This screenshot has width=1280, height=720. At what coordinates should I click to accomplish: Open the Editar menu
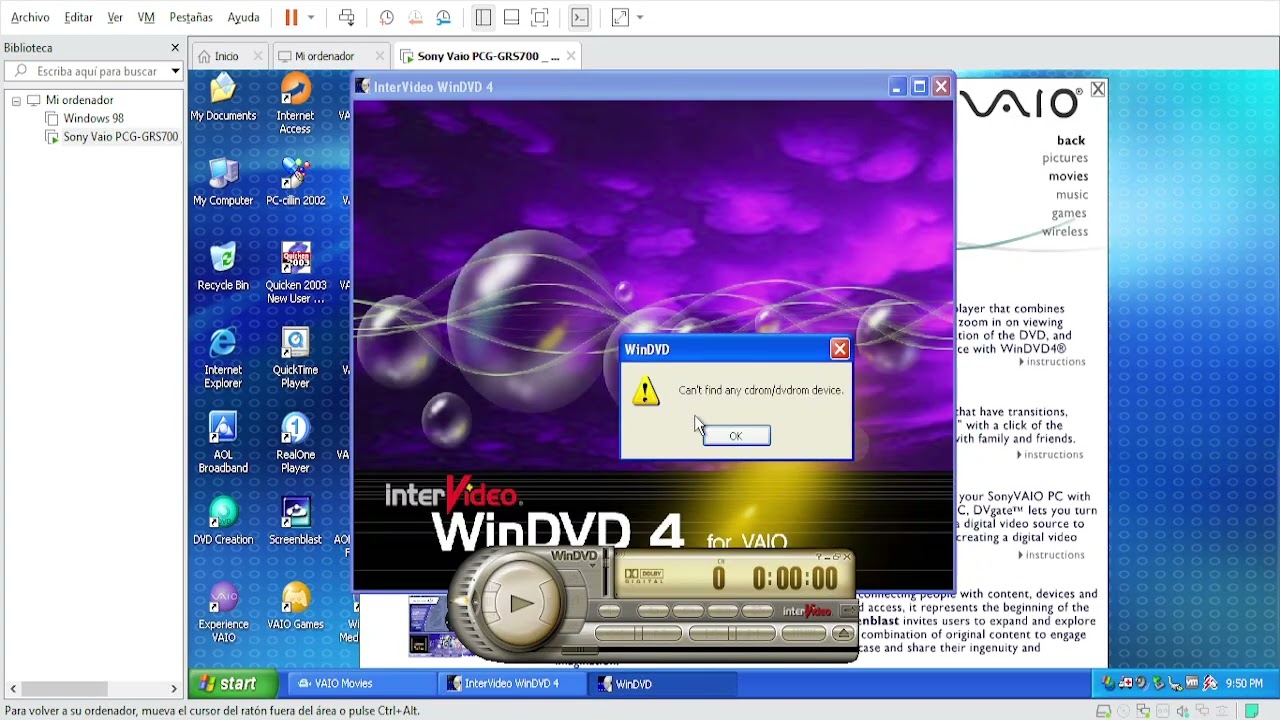tap(78, 17)
